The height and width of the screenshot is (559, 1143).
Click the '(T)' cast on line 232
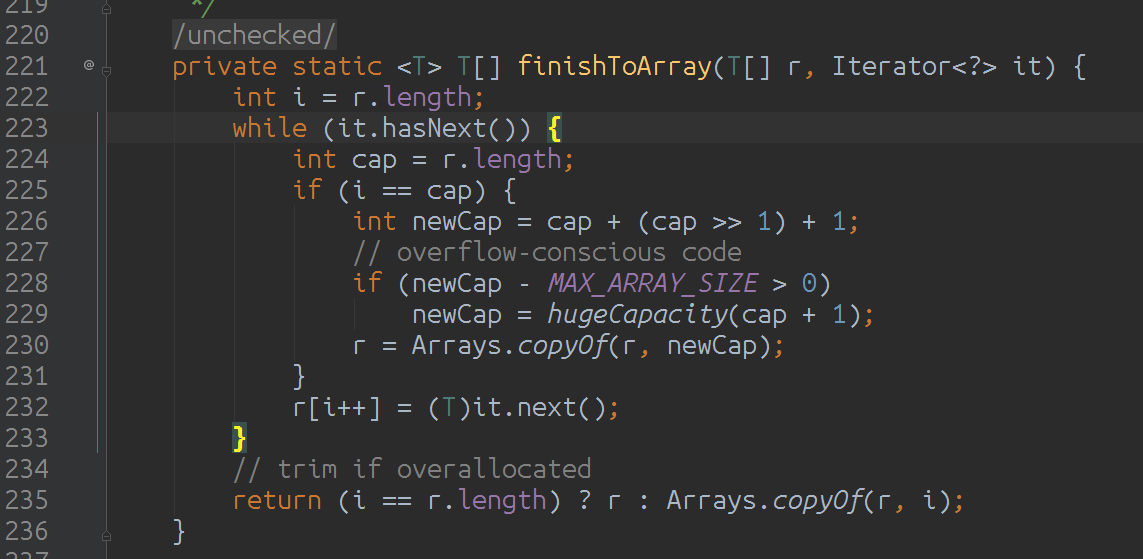450,407
